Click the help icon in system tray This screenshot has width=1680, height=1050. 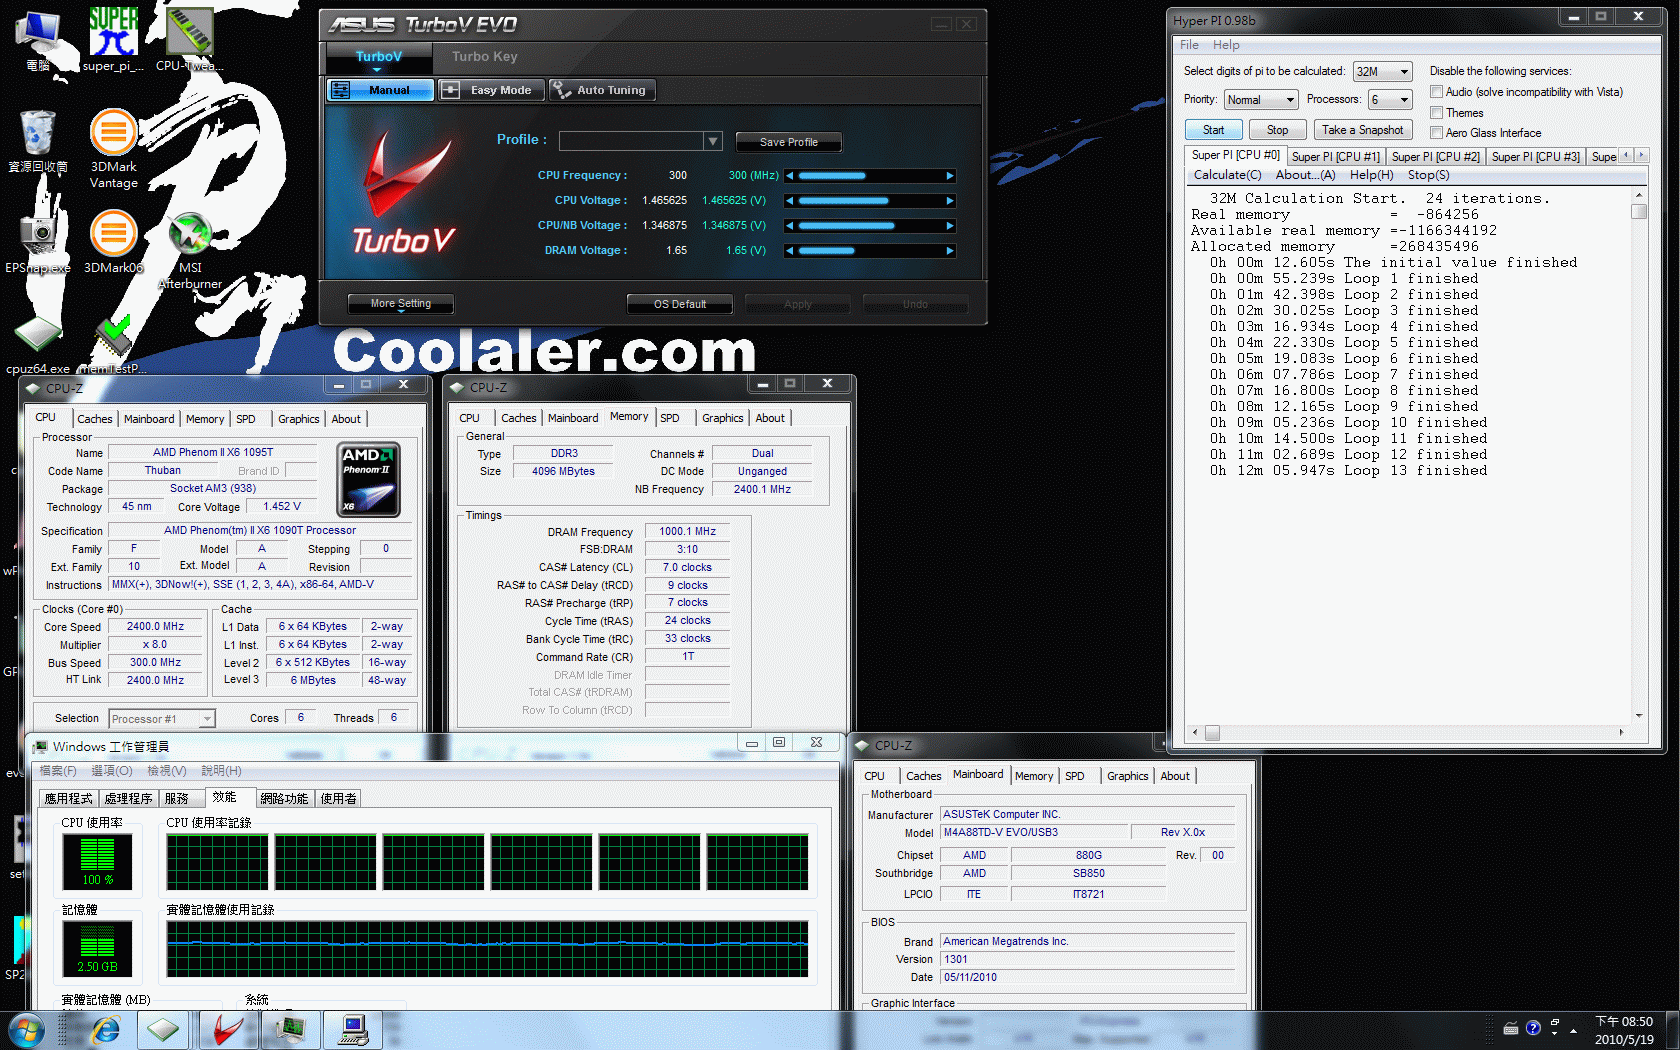click(x=1533, y=1028)
